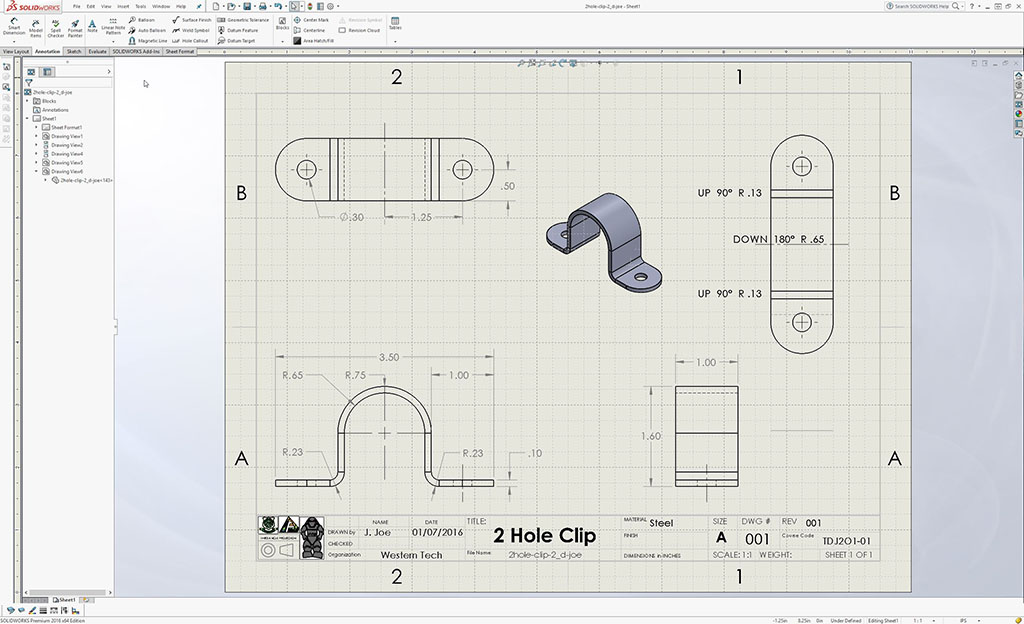
Task: Open the Evaluate tab
Action: tap(97, 51)
